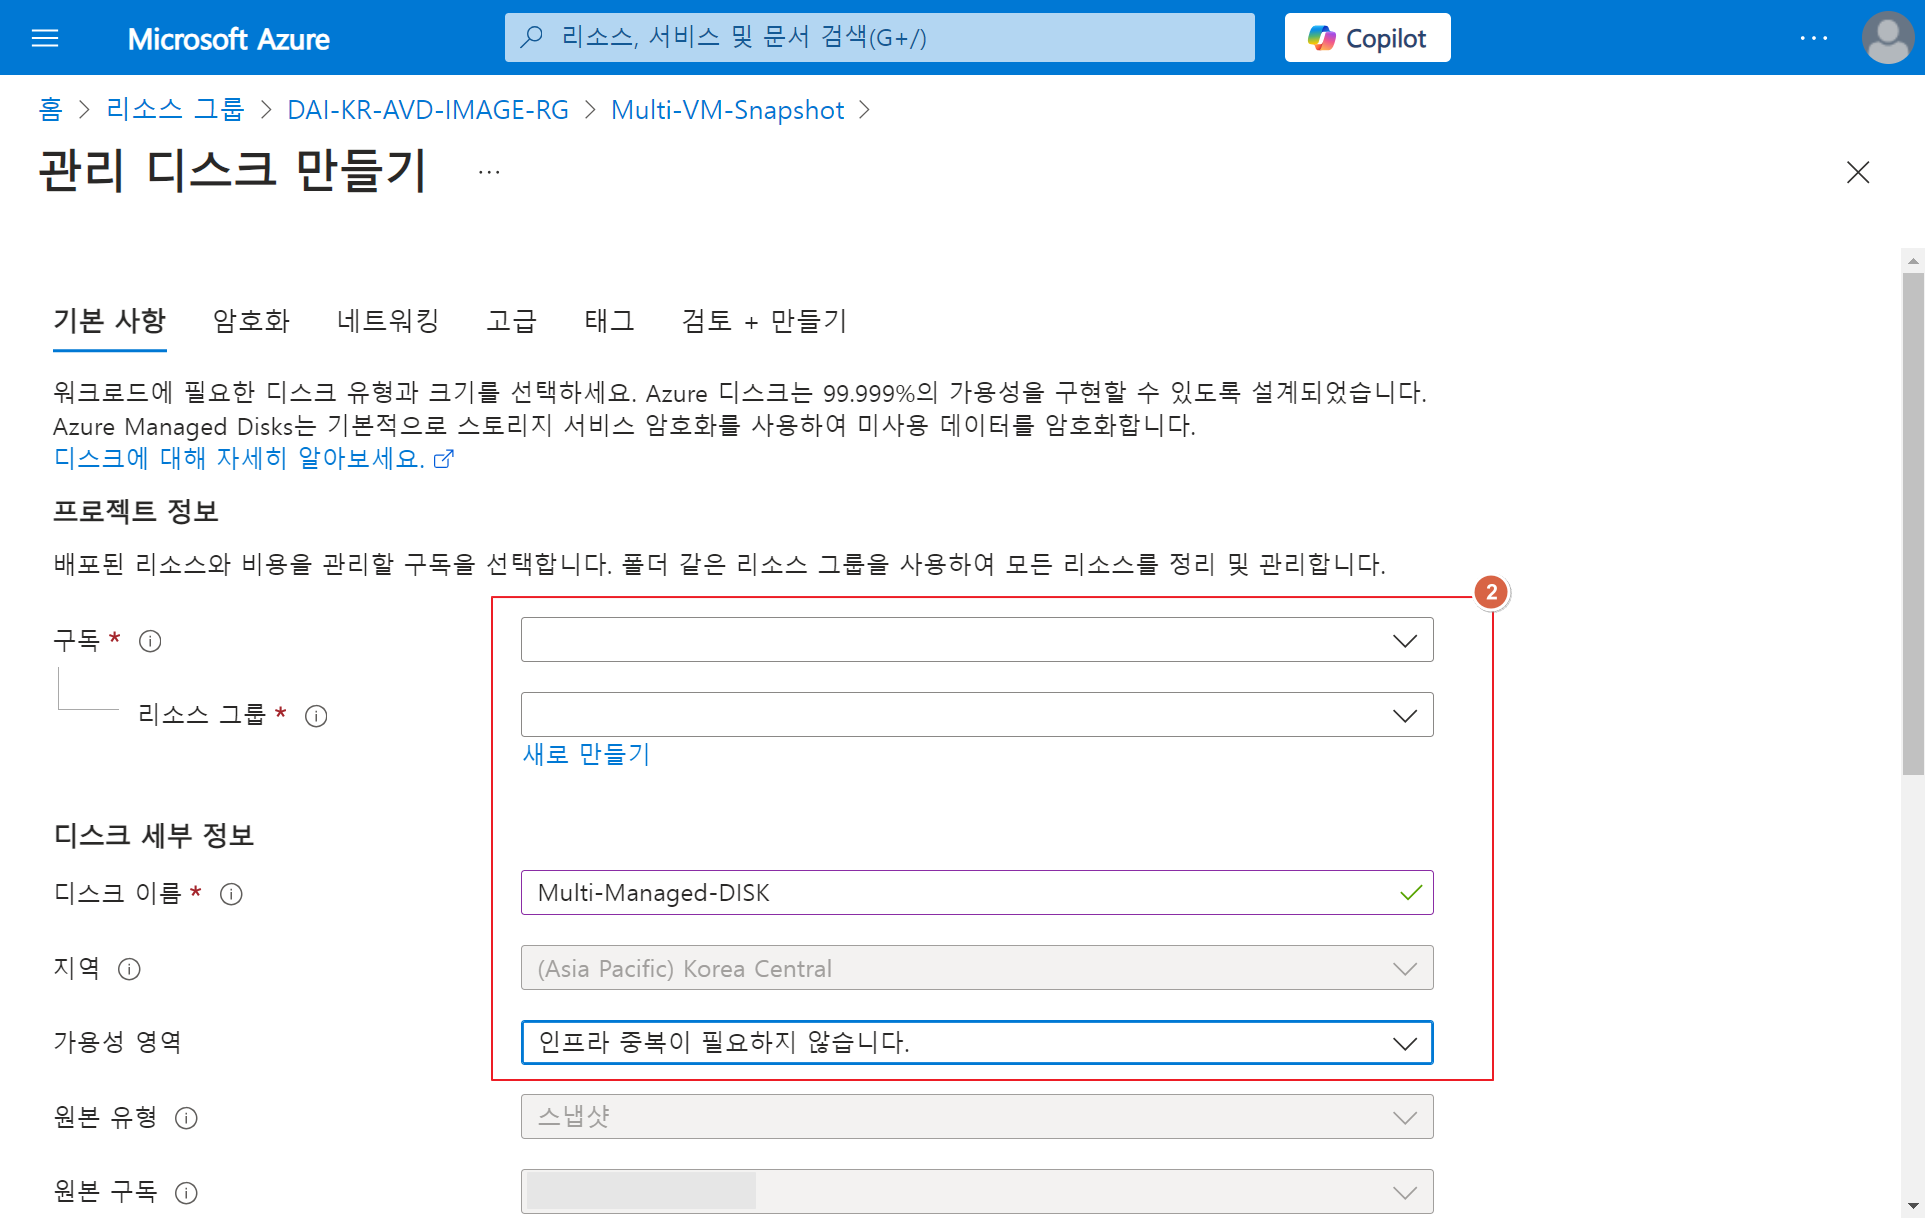
Task: Click the info icon next to 디스크 이름
Action: [x=231, y=894]
